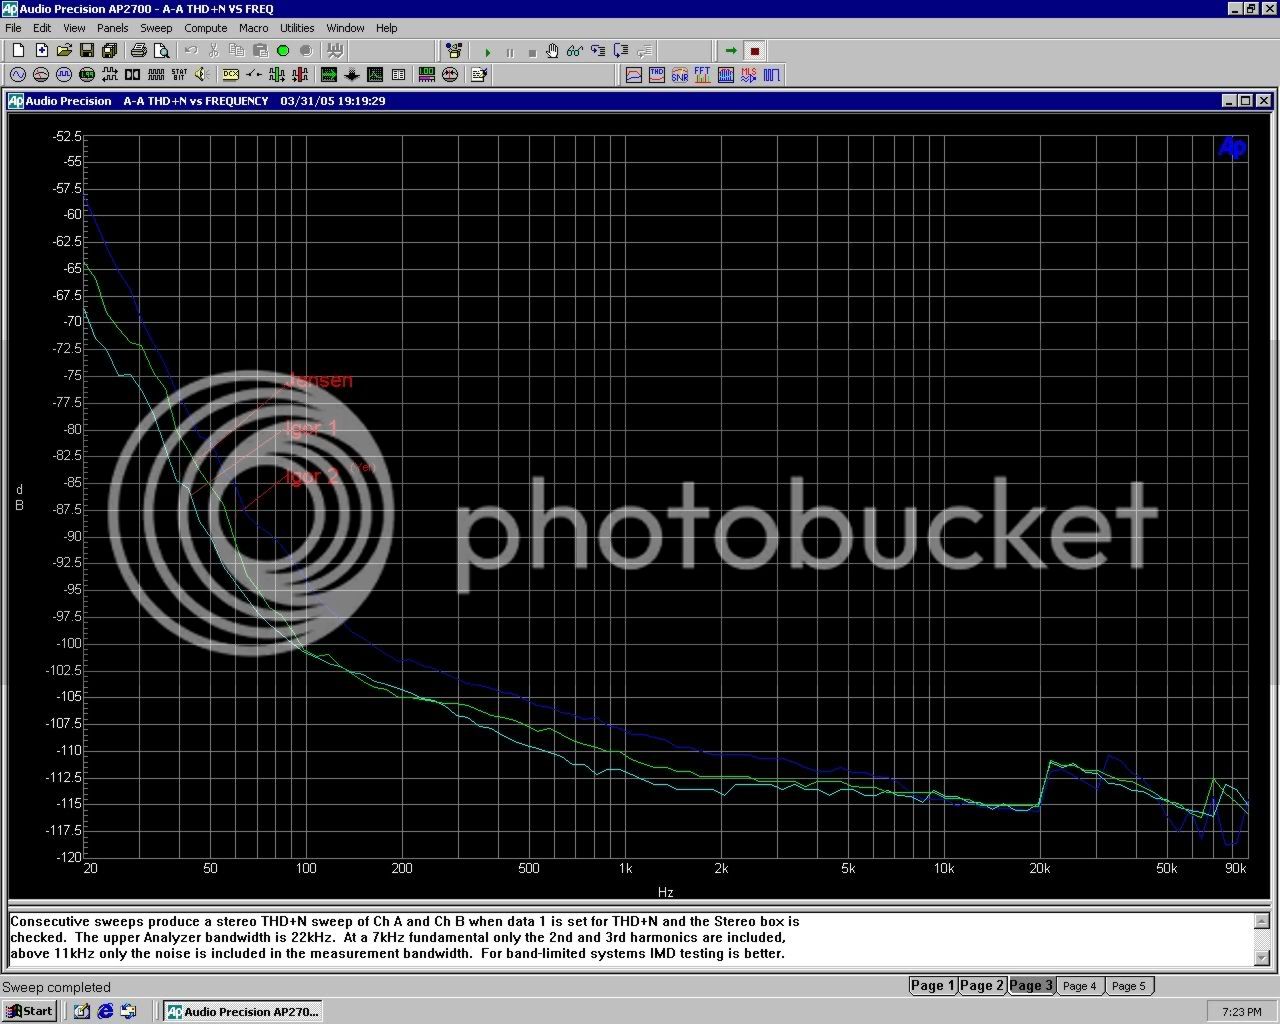Open the Panels menu
Viewport: 1280px width, 1024px height.
pyautogui.click(x=112, y=28)
